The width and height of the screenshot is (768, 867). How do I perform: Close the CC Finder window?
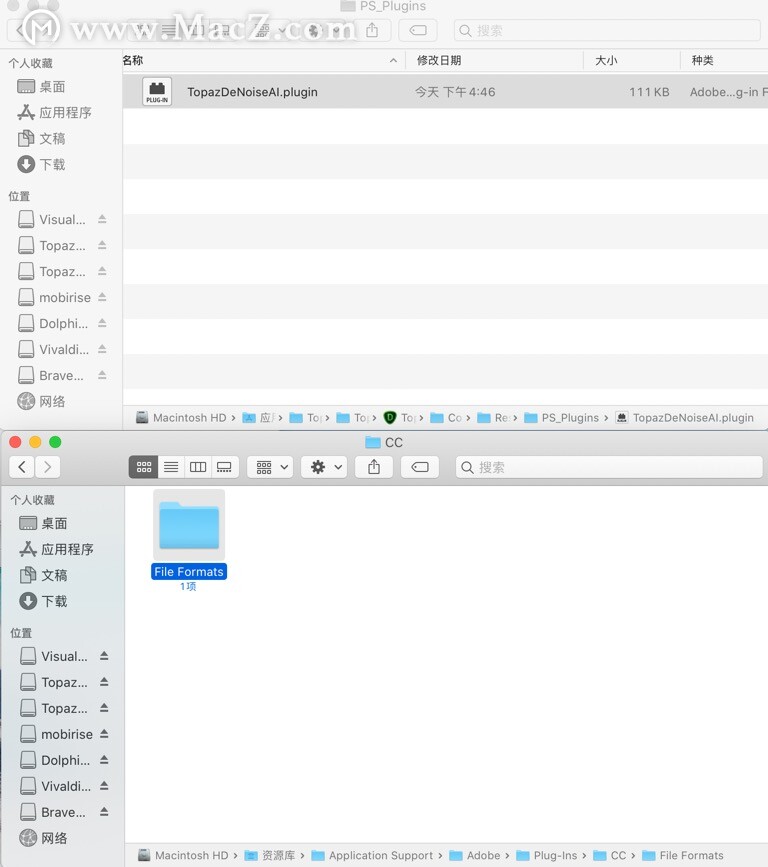click(x=15, y=442)
